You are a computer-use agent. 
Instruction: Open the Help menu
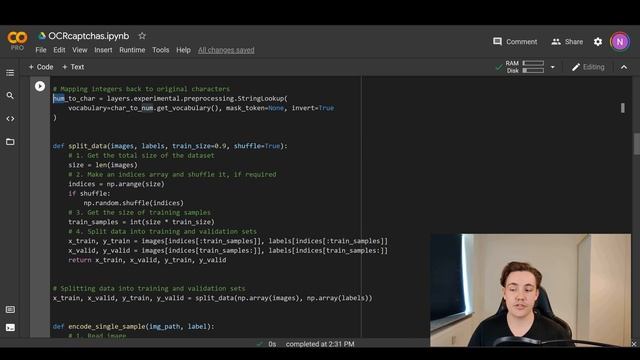tap(183, 50)
